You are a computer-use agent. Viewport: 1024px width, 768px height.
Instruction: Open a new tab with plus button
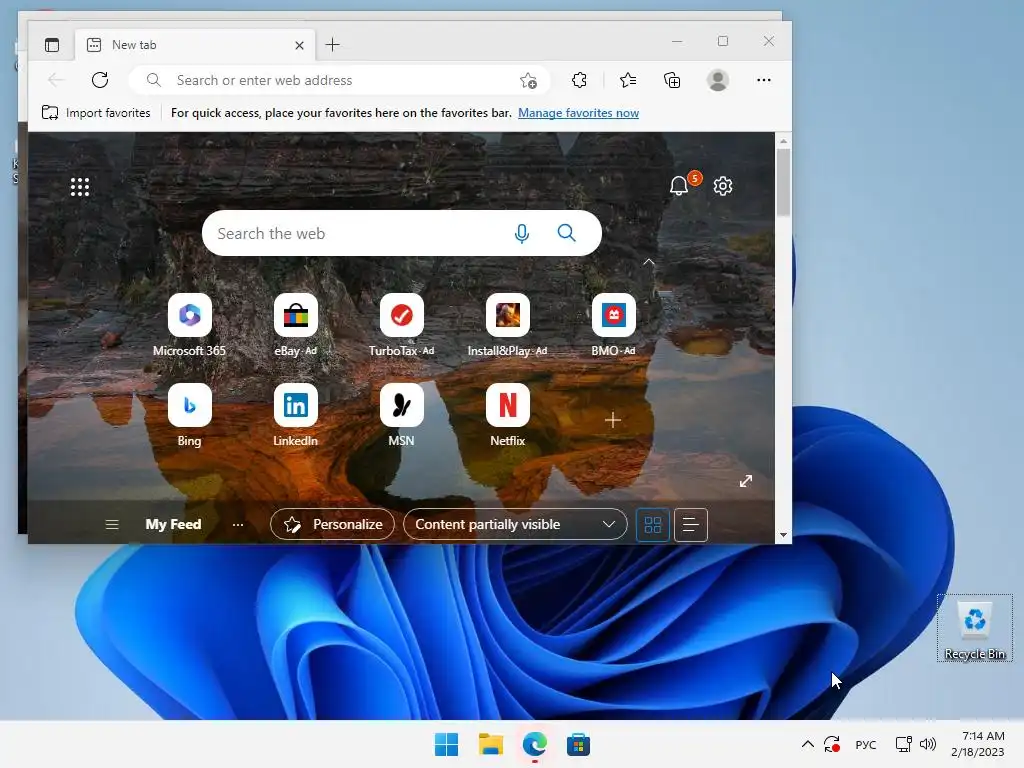332,44
